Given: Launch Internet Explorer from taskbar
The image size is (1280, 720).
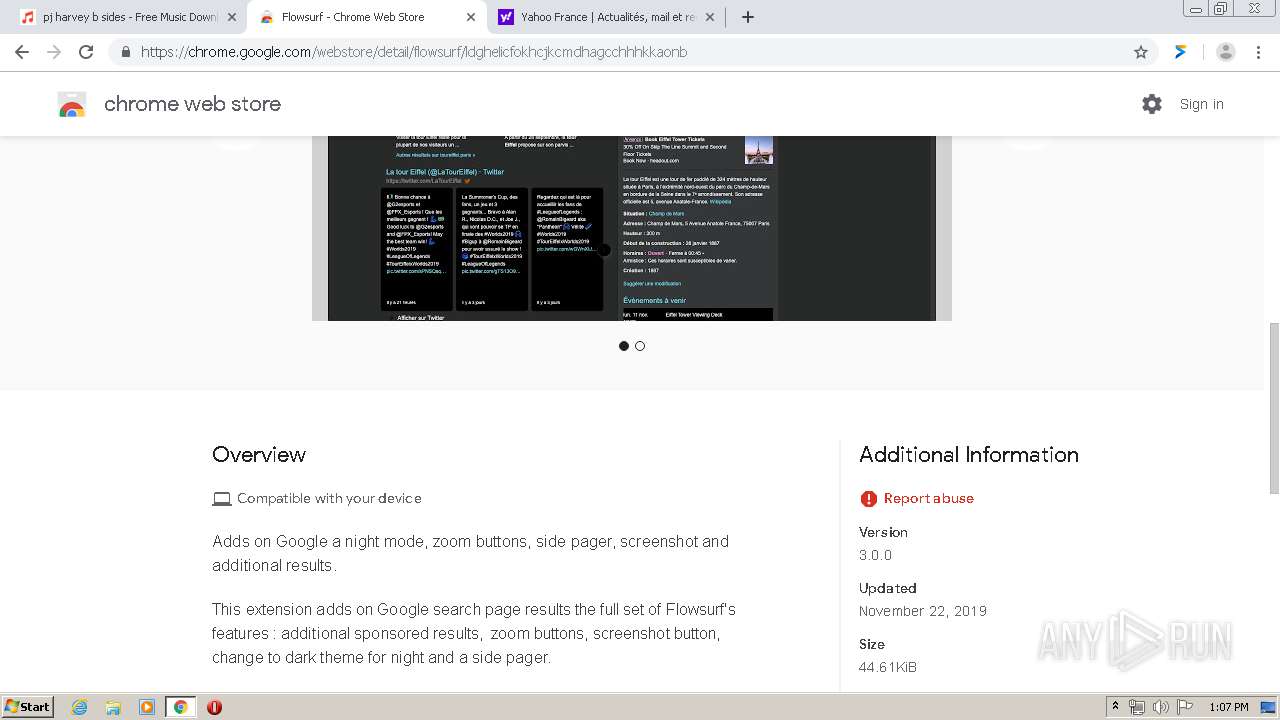Looking at the screenshot, I should click(79, 707).
